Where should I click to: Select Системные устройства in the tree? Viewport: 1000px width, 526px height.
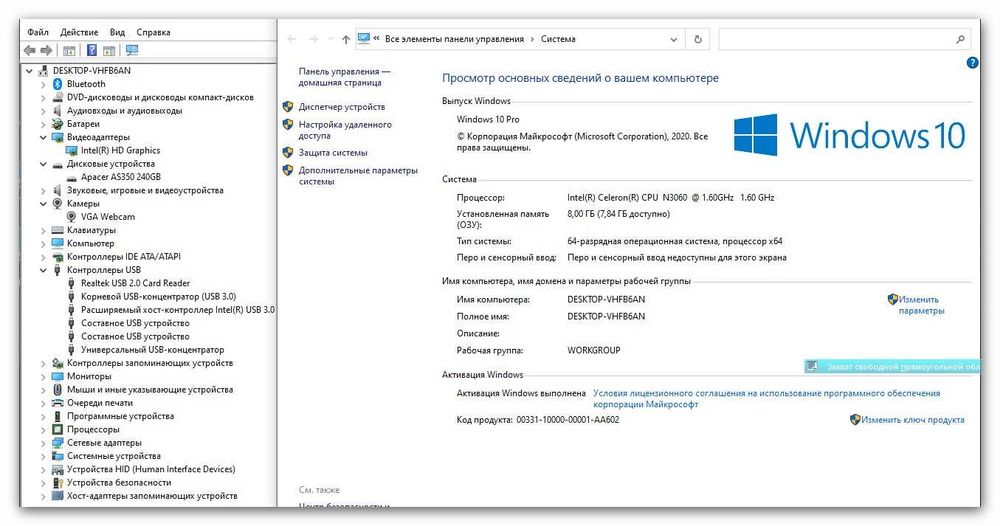click(114, 456)
